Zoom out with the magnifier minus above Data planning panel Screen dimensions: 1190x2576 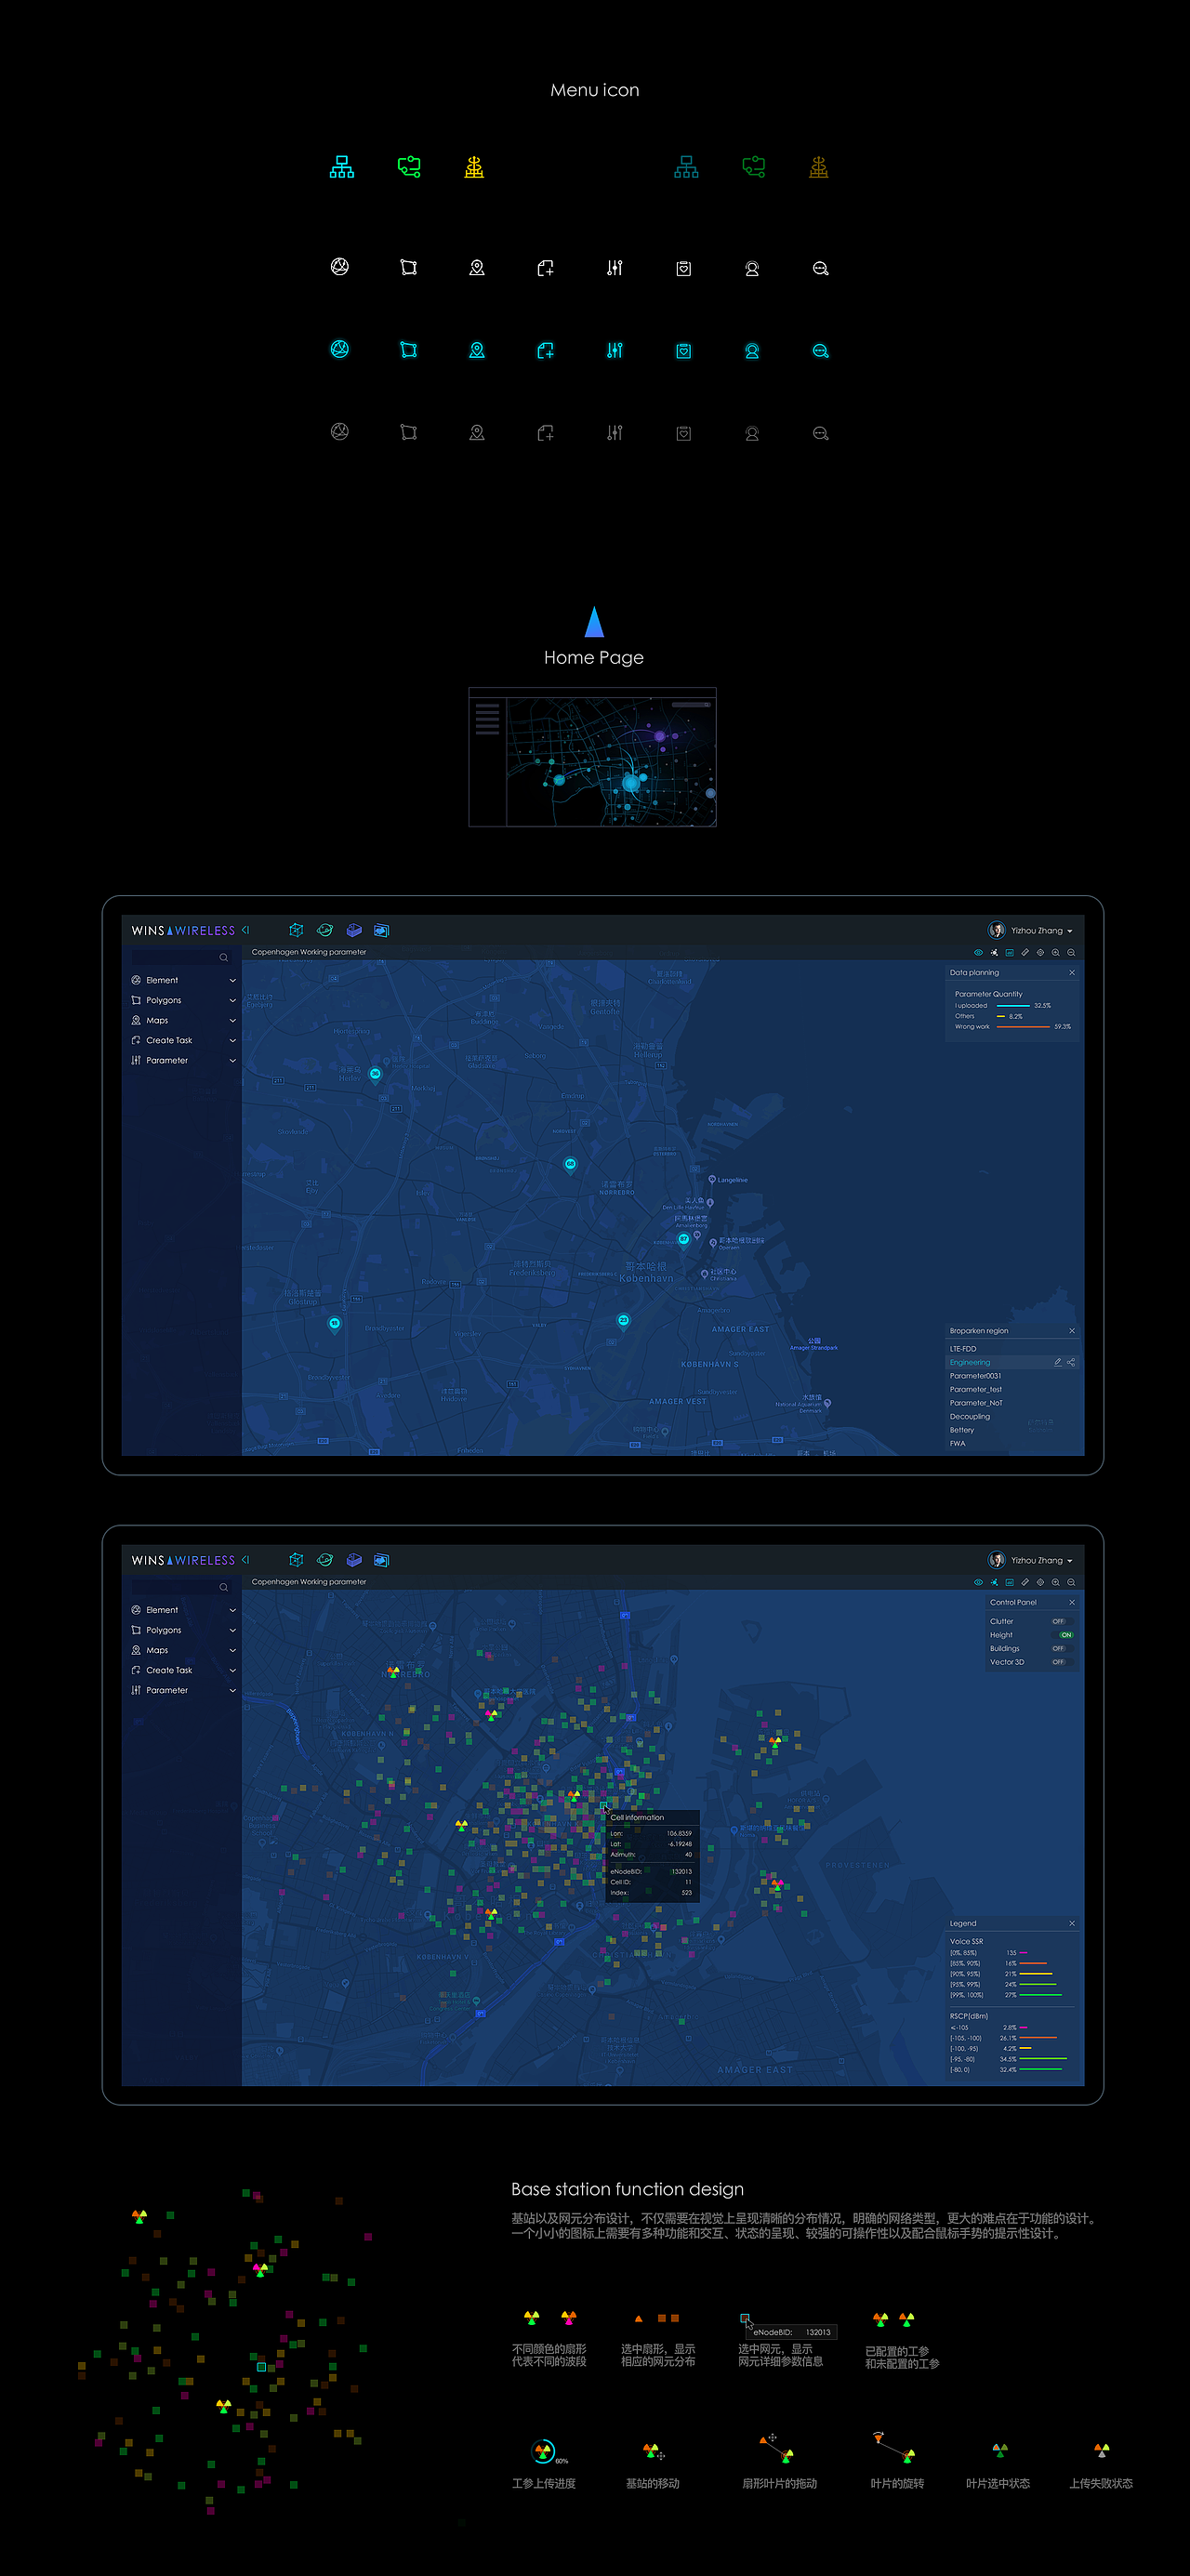tap(1071, 953)
